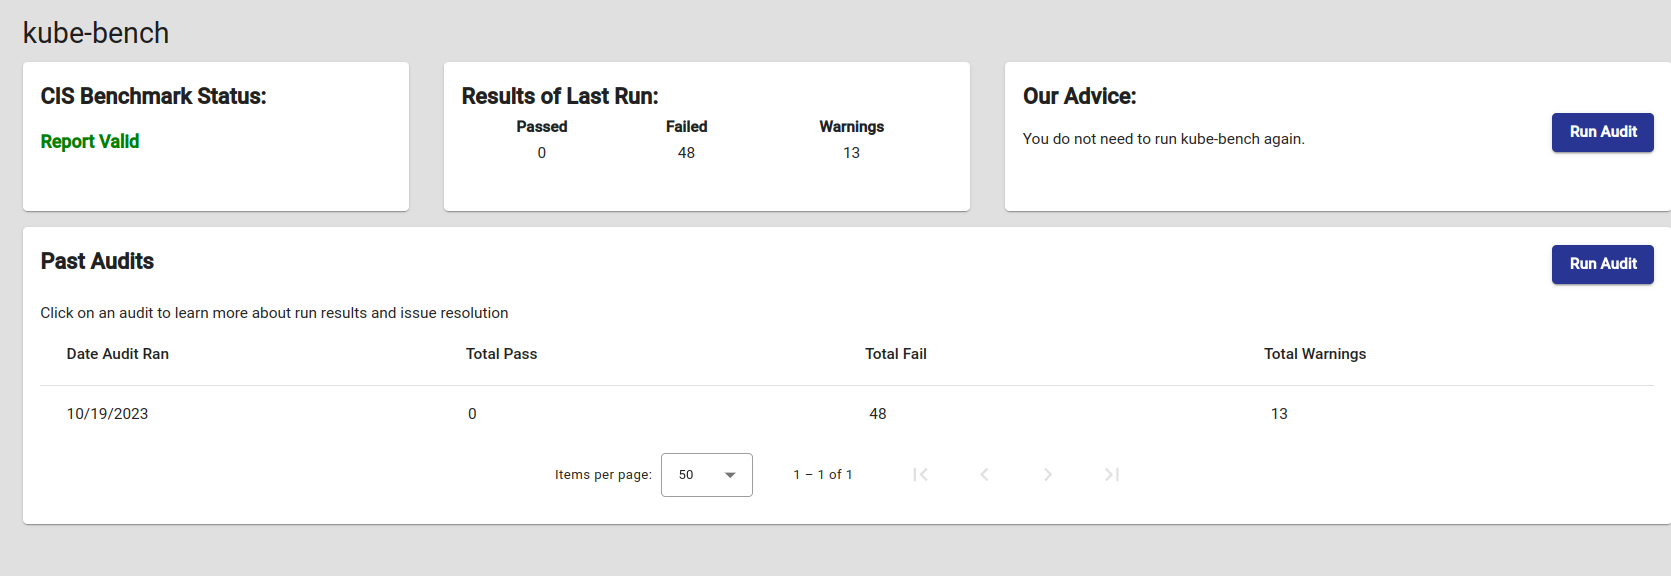The width and height of the screenshot is (1671, 576).
Task: Click the Past Audits heading
Action: (97, 262)
